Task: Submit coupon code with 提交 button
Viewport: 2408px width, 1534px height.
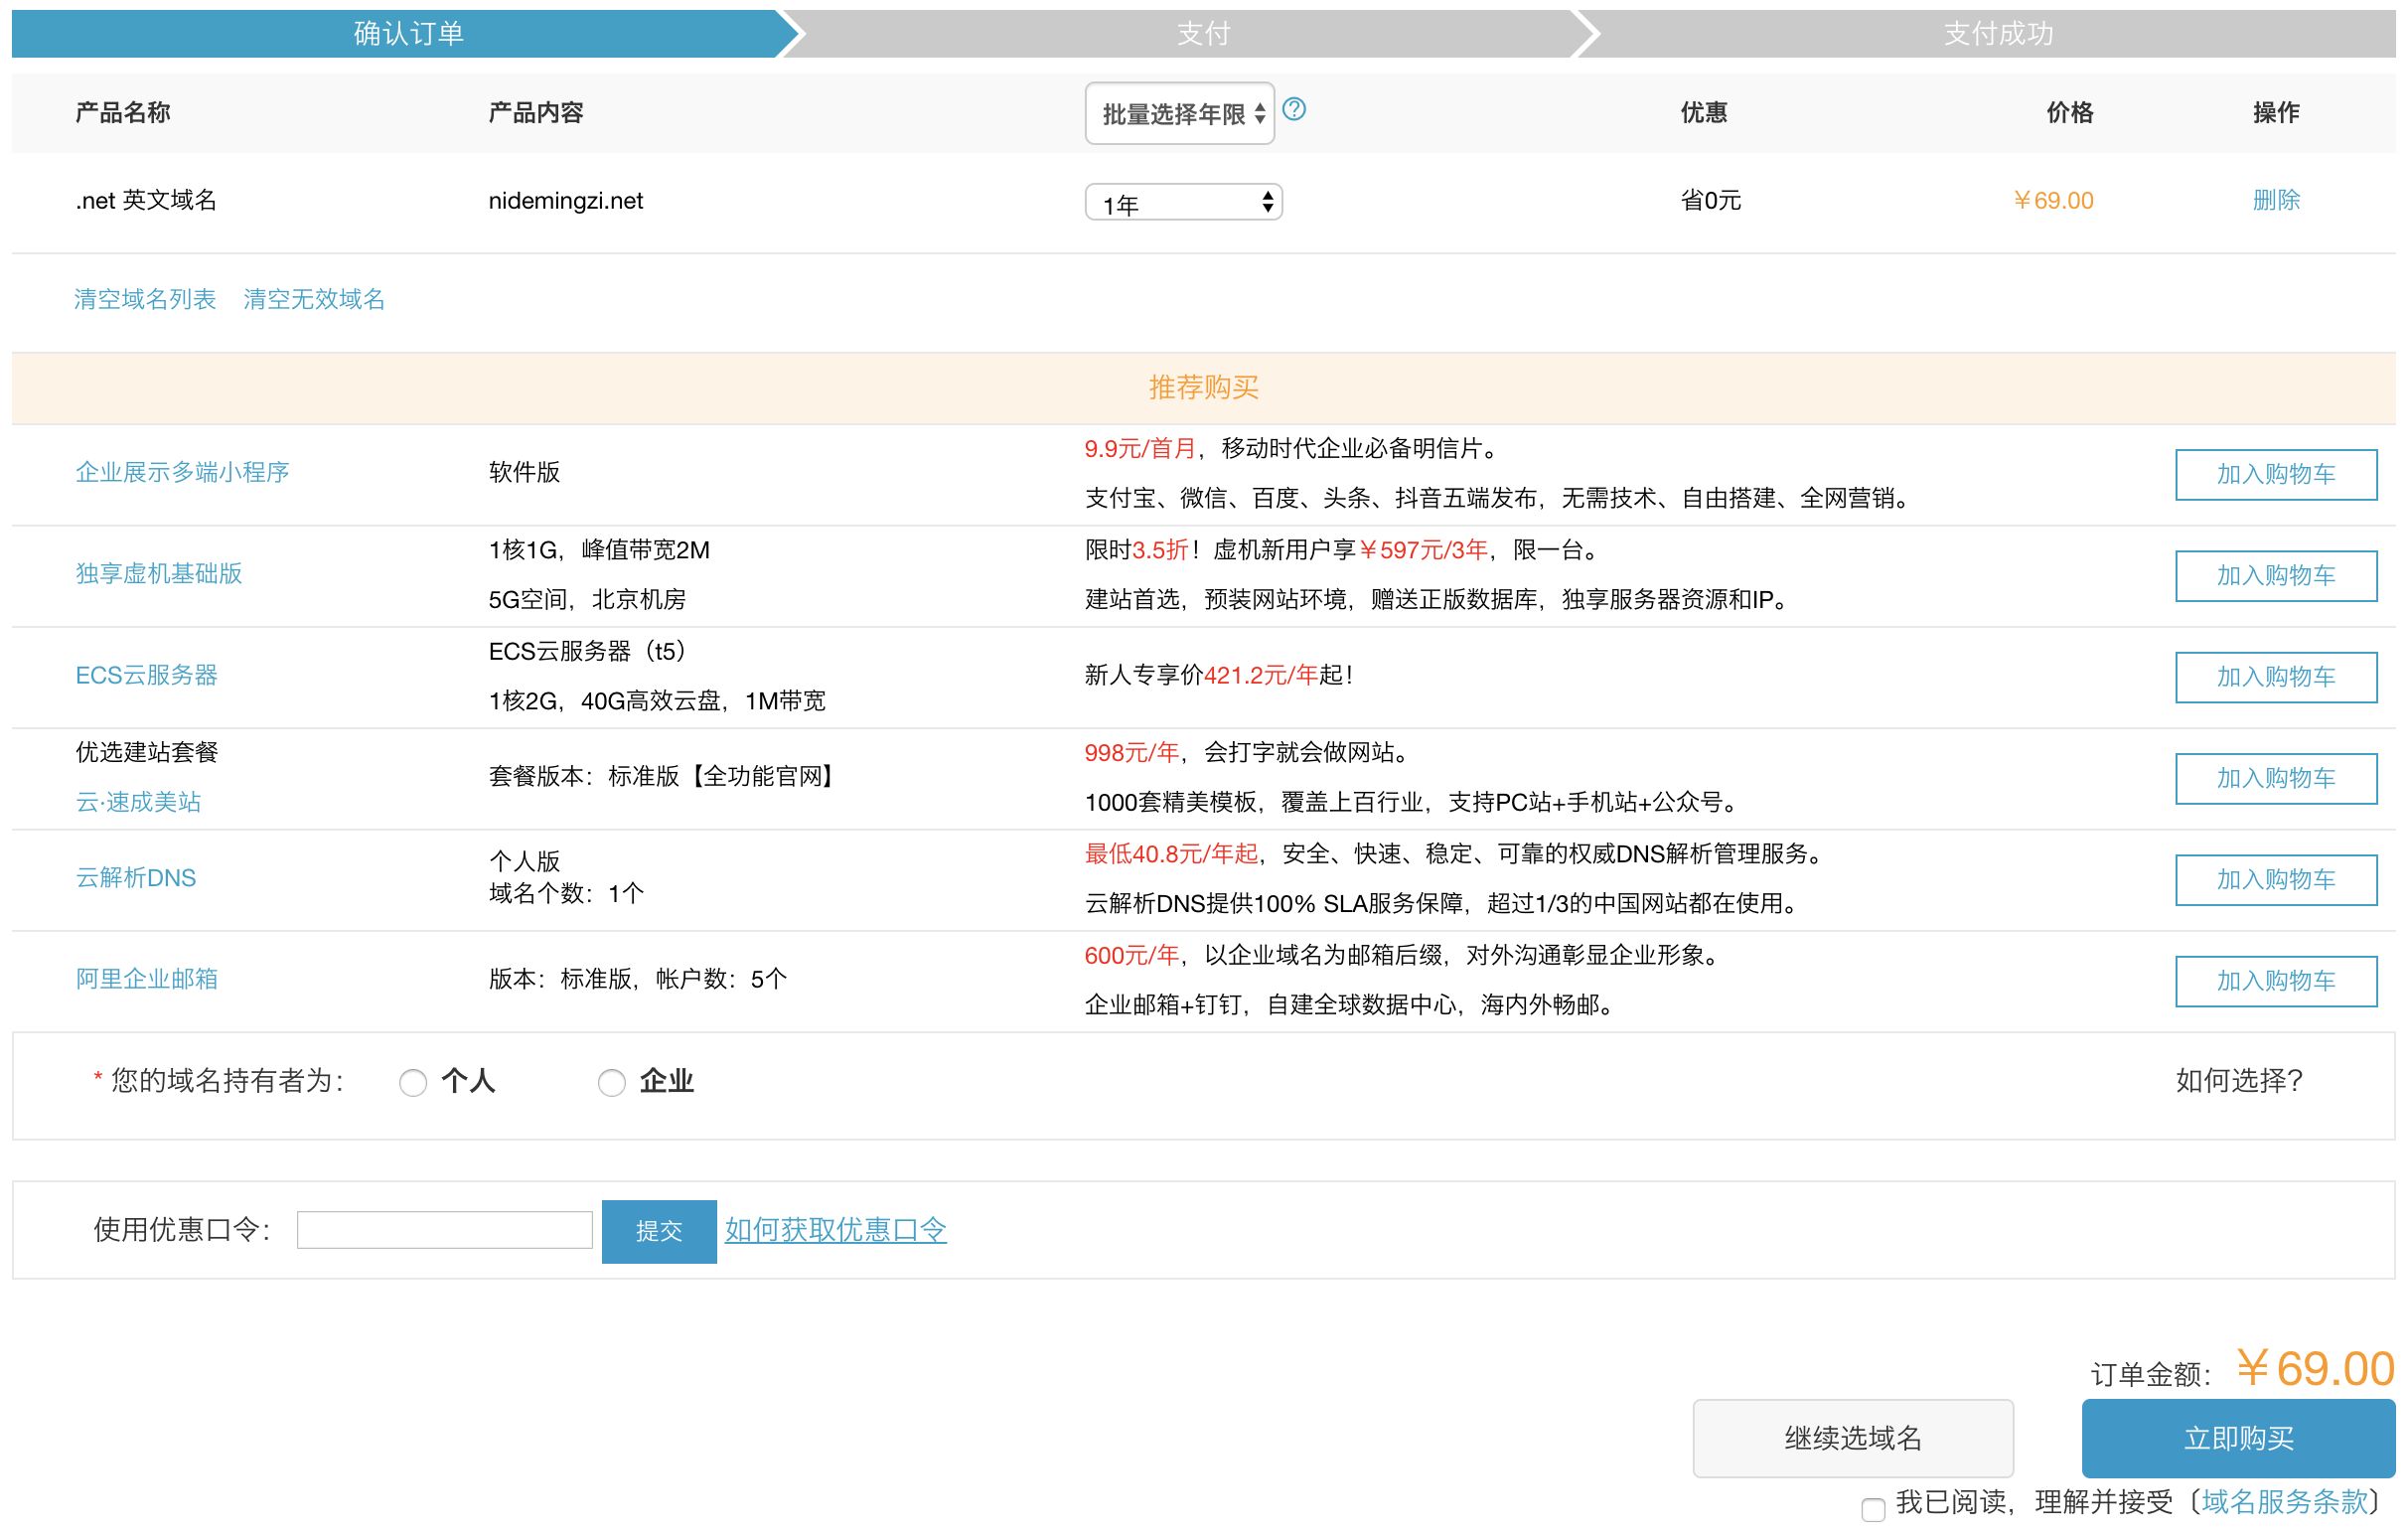Action: [x=659, y=1230]
